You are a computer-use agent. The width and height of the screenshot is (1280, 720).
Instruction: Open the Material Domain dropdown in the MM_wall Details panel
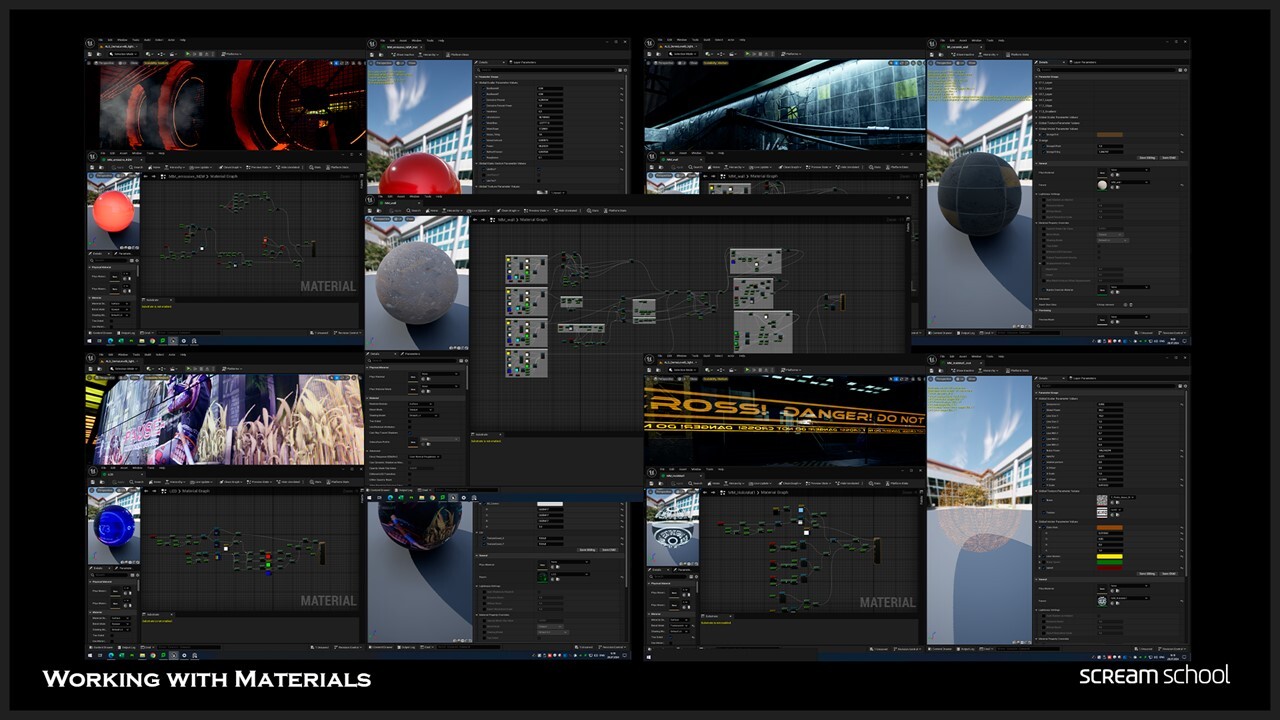point(420,404)
